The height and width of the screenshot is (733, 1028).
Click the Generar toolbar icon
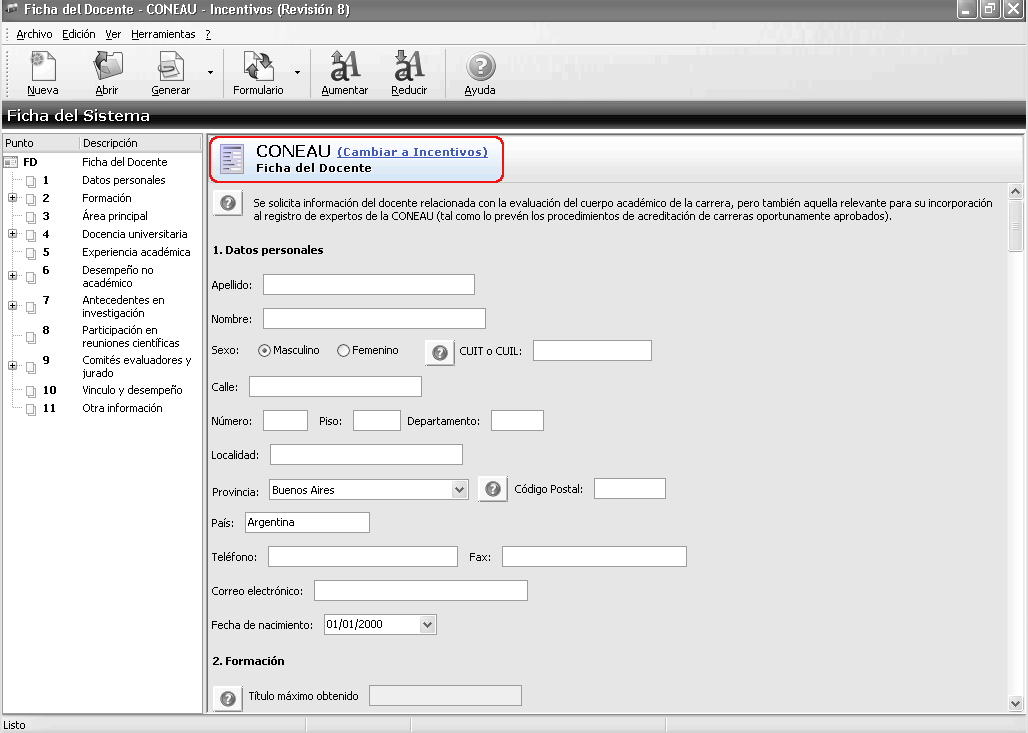[170, 72]
